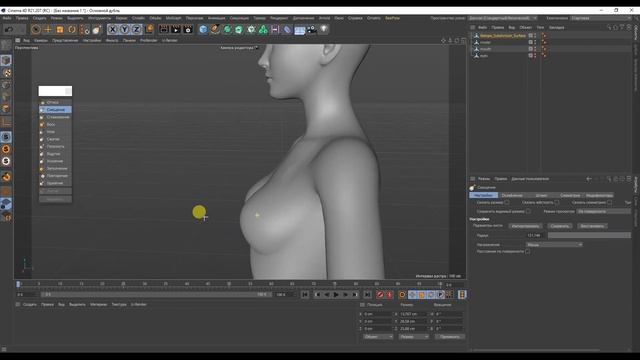Click the Make Editable icon in left palette
This screenshot has width=640, height=360.
[x=6, y=44]
